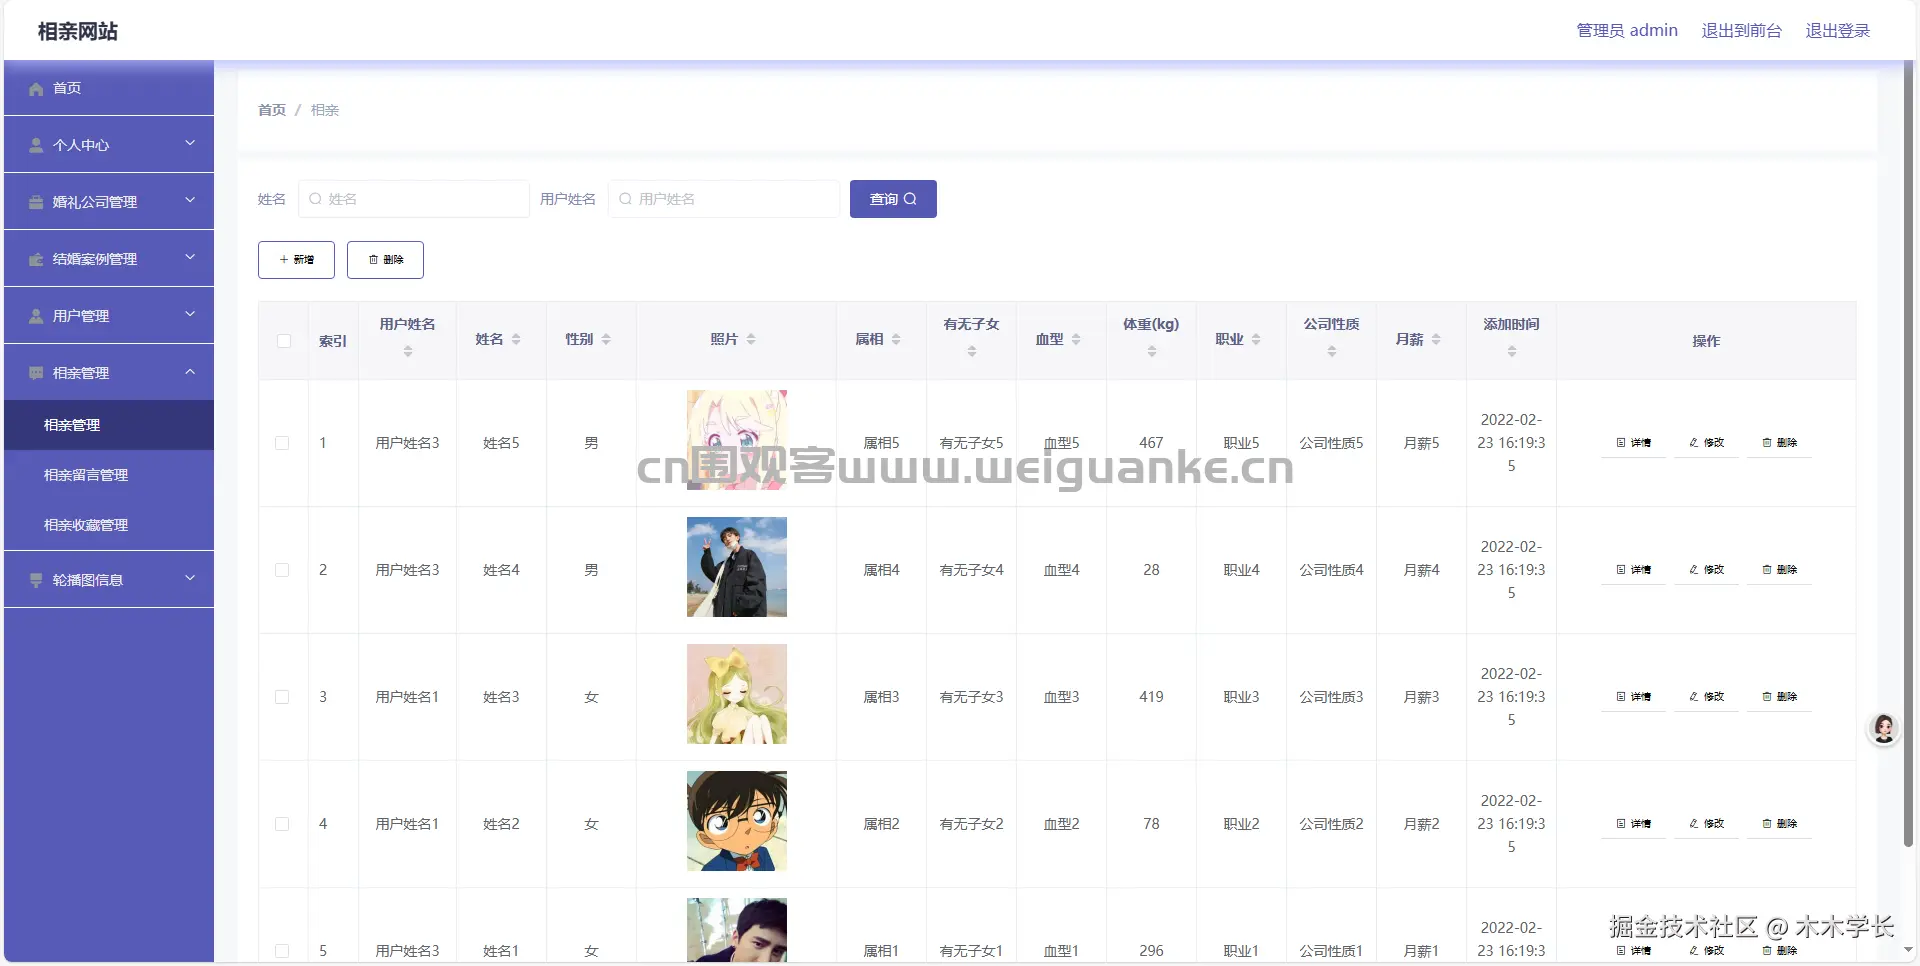Click the 相亲网站 site title
This screenshot has width=1920, height=966.
pyautogui.click(x=78, y=31)
